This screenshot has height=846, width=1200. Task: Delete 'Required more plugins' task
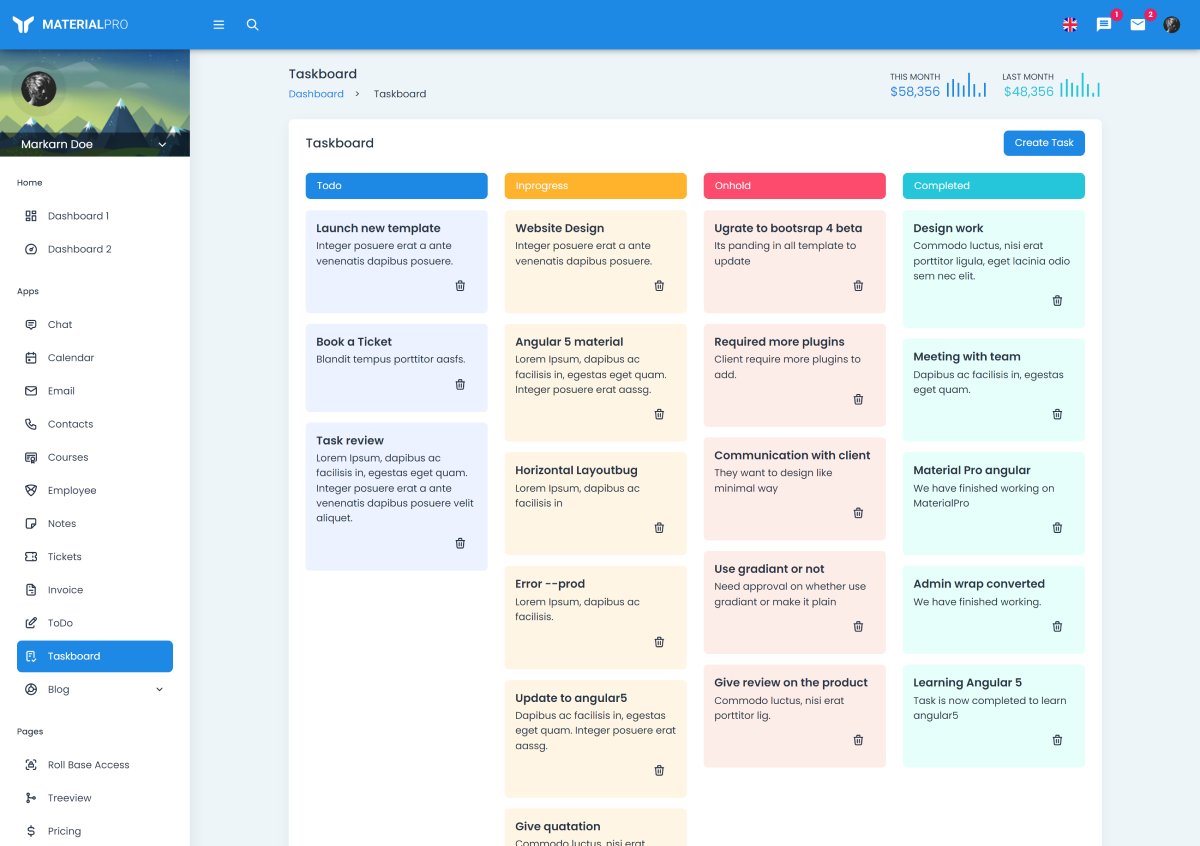coord(858,400)
